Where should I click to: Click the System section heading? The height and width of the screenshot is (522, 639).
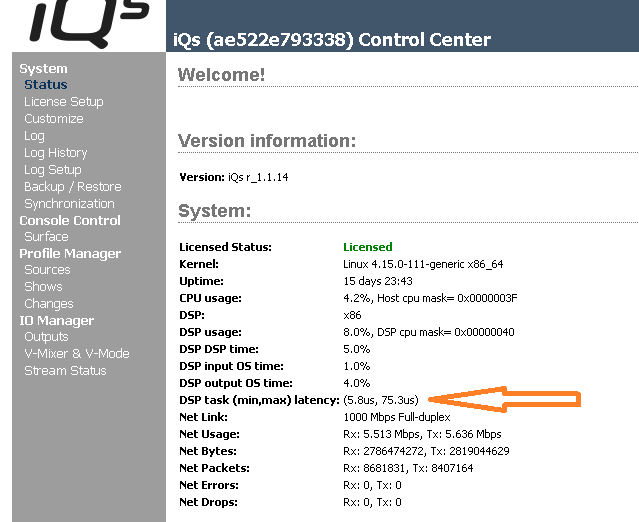(43, 68)
